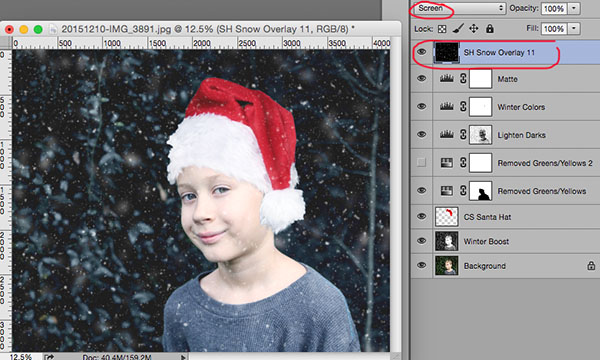This screenshot has height=360, width=600.
Task: Open the Fill slider dropdown arrow
Action: pyautogui.click(x=574, y=28)
